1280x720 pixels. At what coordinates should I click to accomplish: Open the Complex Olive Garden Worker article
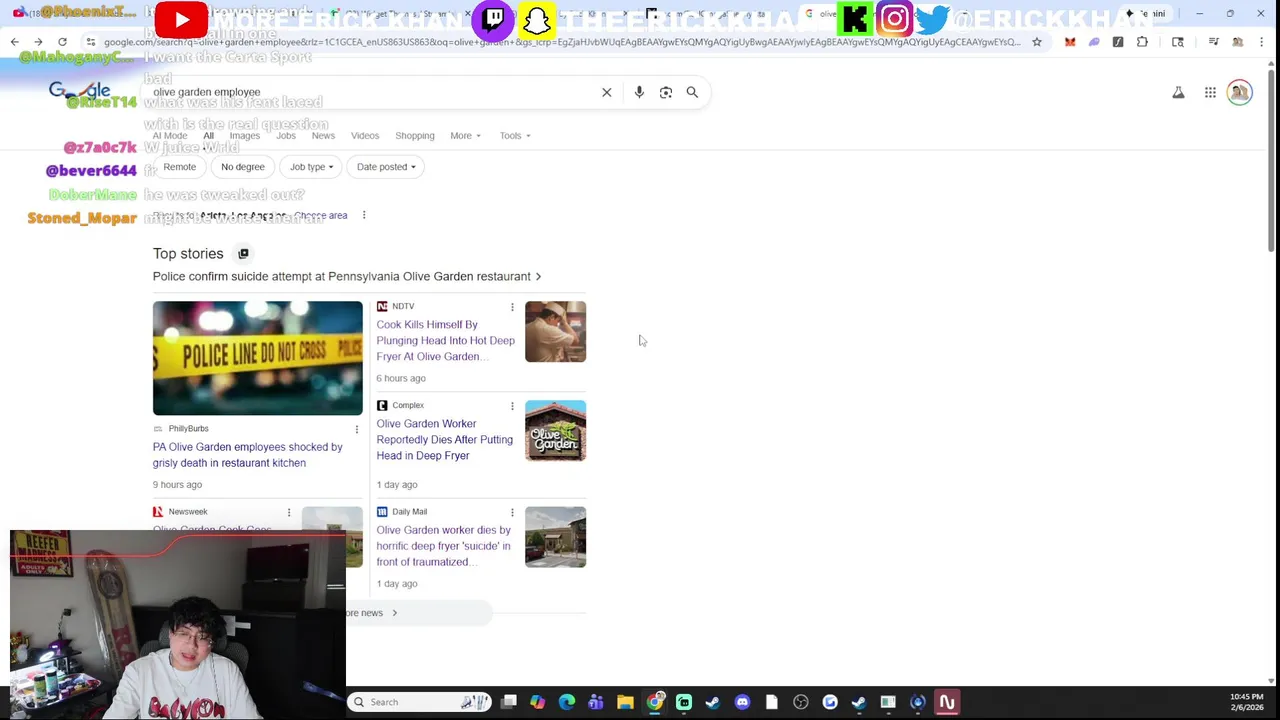[445, 440]
